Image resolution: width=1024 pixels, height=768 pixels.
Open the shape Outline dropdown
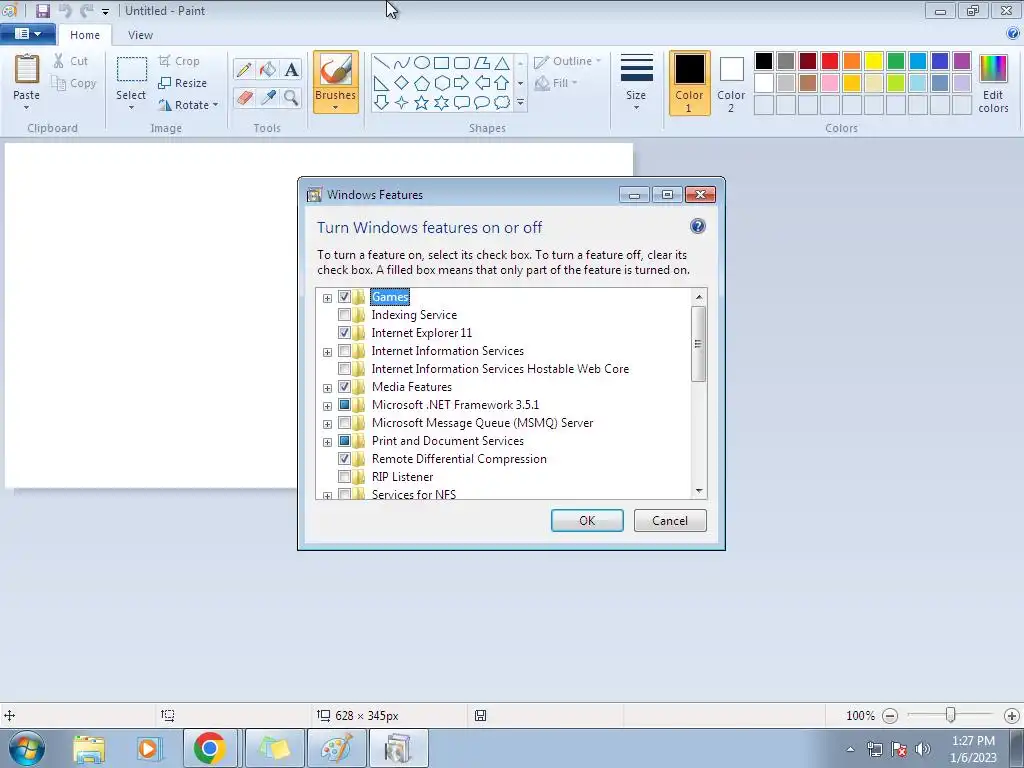567,61
